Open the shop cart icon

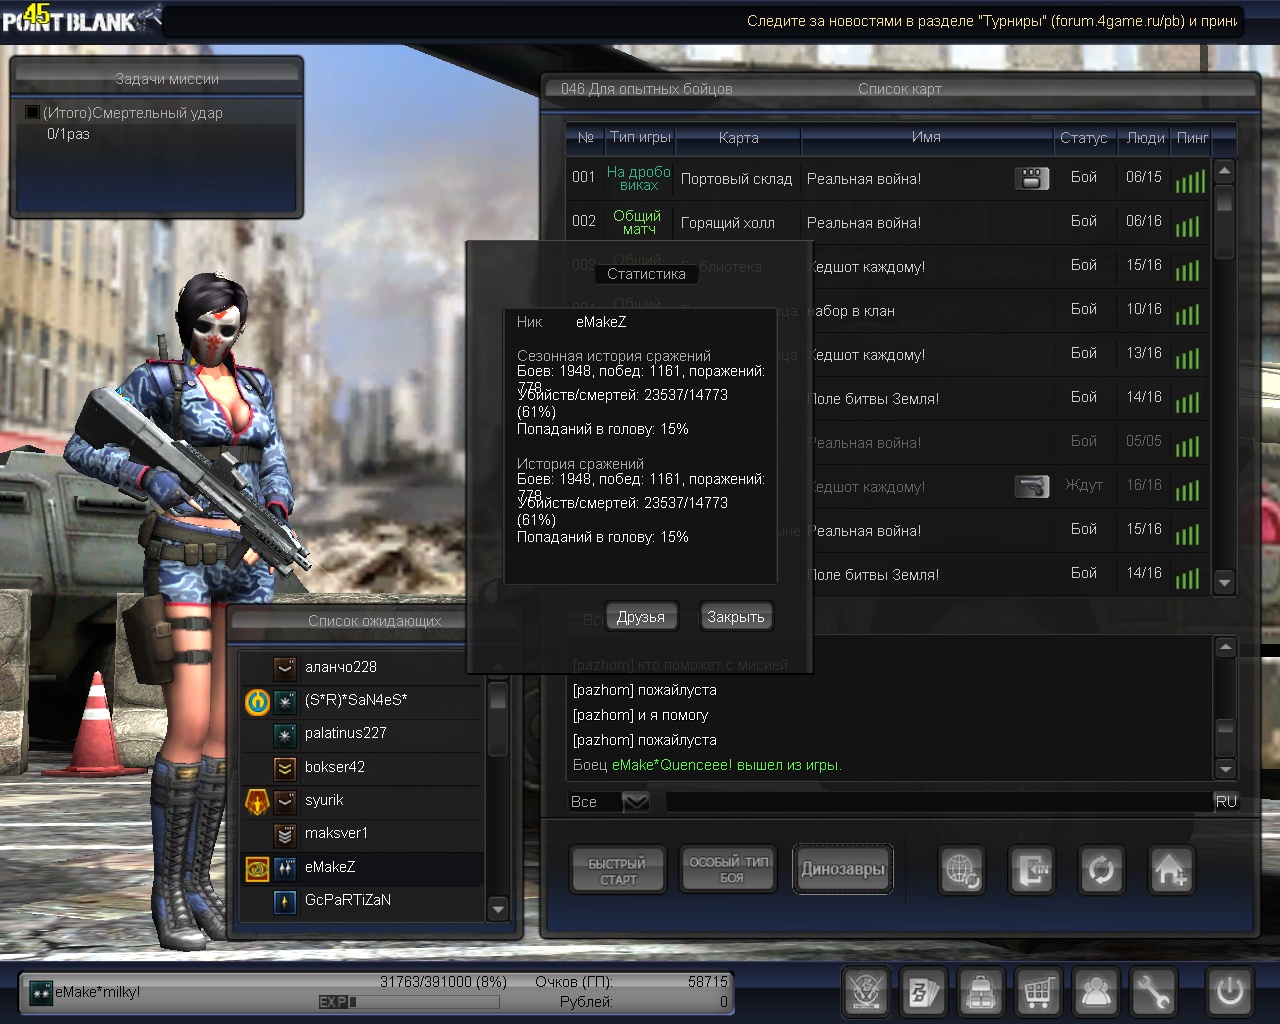coord(1039,992)
